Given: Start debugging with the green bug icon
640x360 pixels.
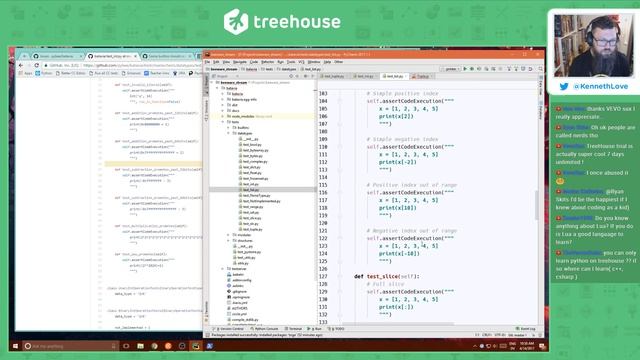Looking at the screenshot, I should click(x=472, y=69).
